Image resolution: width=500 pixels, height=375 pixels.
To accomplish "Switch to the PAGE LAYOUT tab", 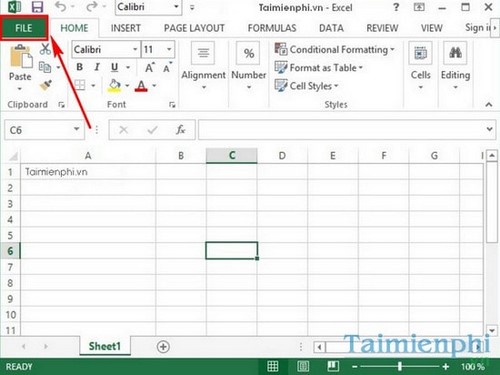I will (194, 28).
